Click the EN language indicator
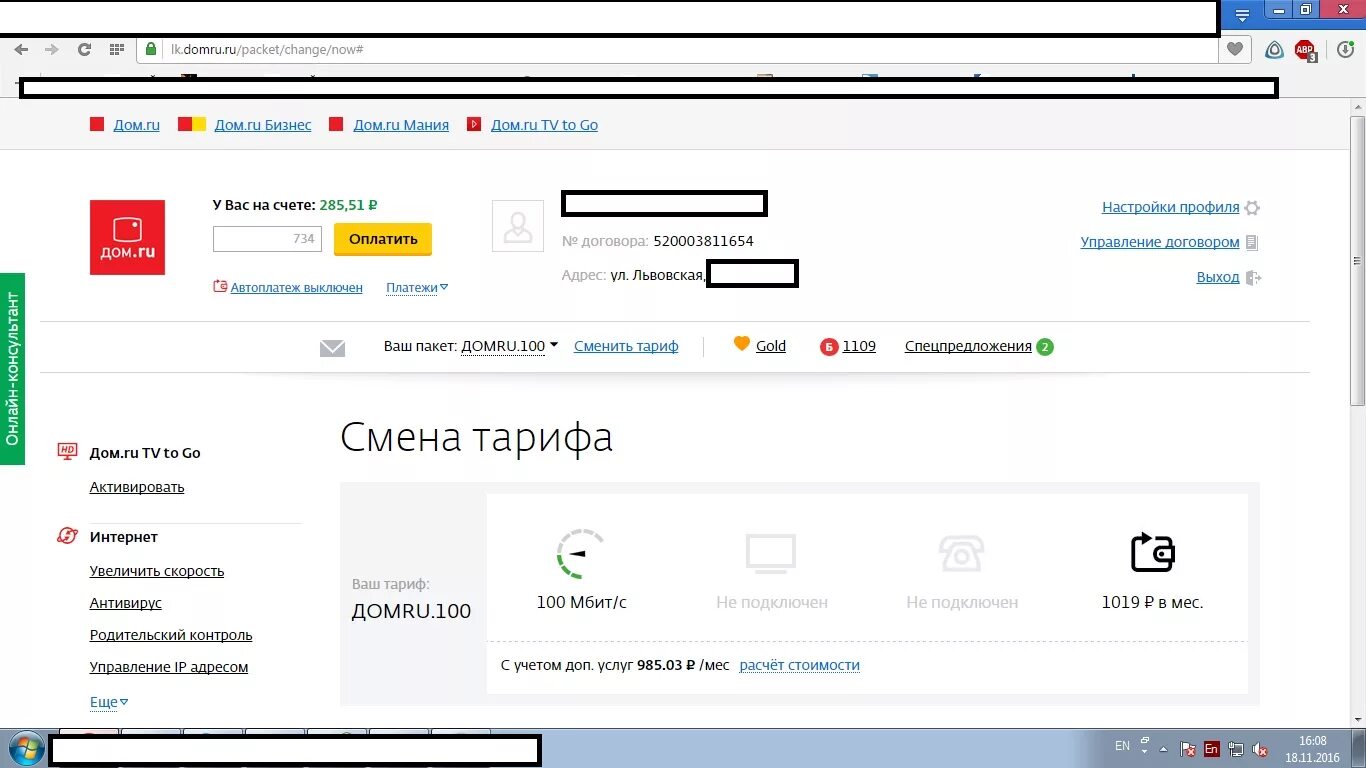The width and height of the screenshot is (1366, 768). [1122, 746]
